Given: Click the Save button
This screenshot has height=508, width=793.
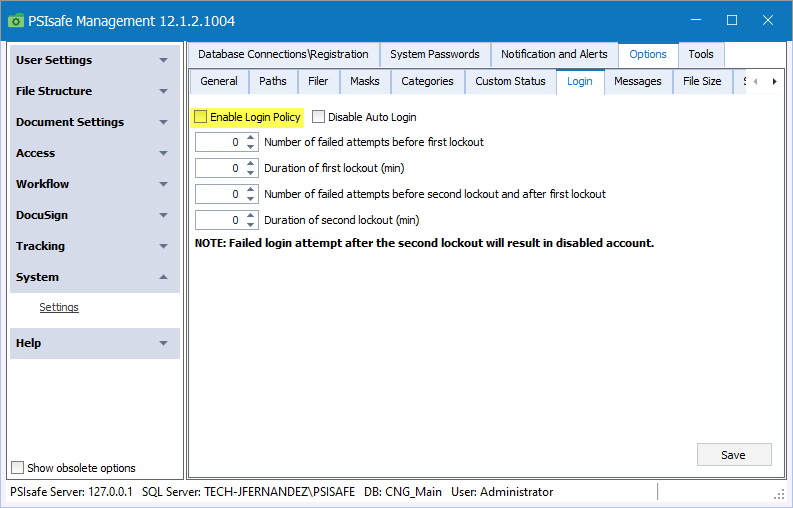Looking at the screenshot, I should click(x=734, y=455).
